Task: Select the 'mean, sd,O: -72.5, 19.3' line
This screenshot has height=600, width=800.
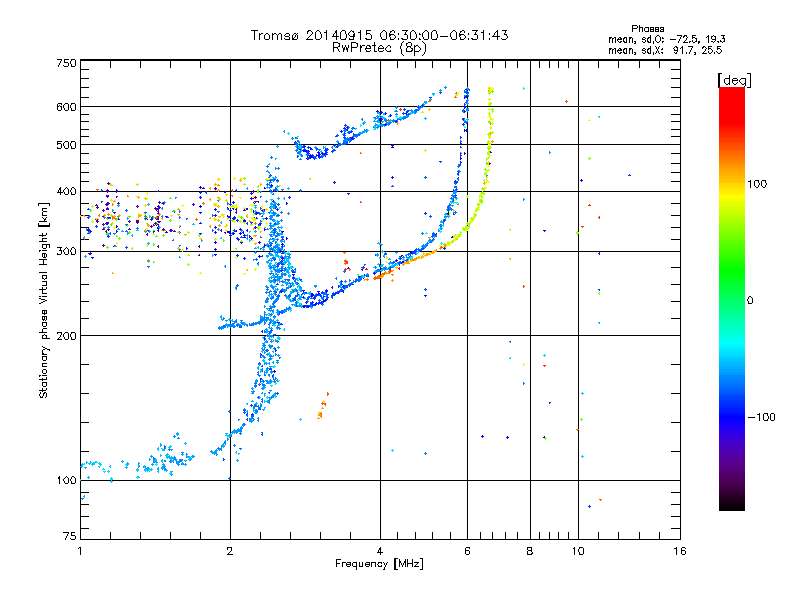Action: tap(667, 39)
